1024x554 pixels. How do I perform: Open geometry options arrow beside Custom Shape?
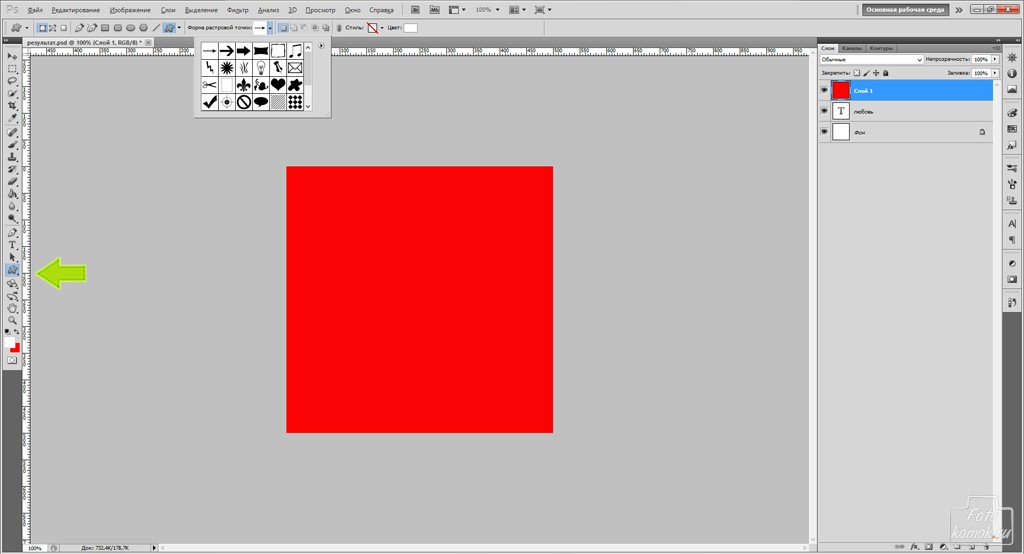click(x=179, y=28)
